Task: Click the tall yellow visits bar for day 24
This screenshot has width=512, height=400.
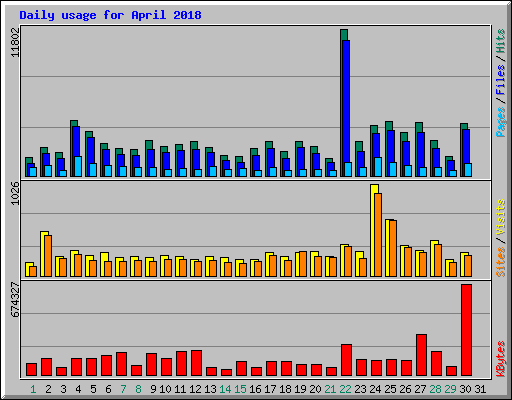Action: pyautogui.click(x=374, y=230)
